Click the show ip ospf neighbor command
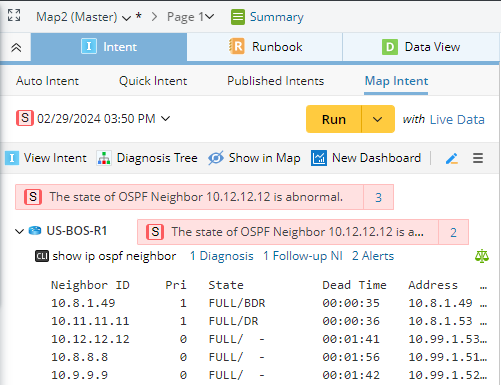Image resolution: width=501 pixels, height=385 pixels. [114, 256]
